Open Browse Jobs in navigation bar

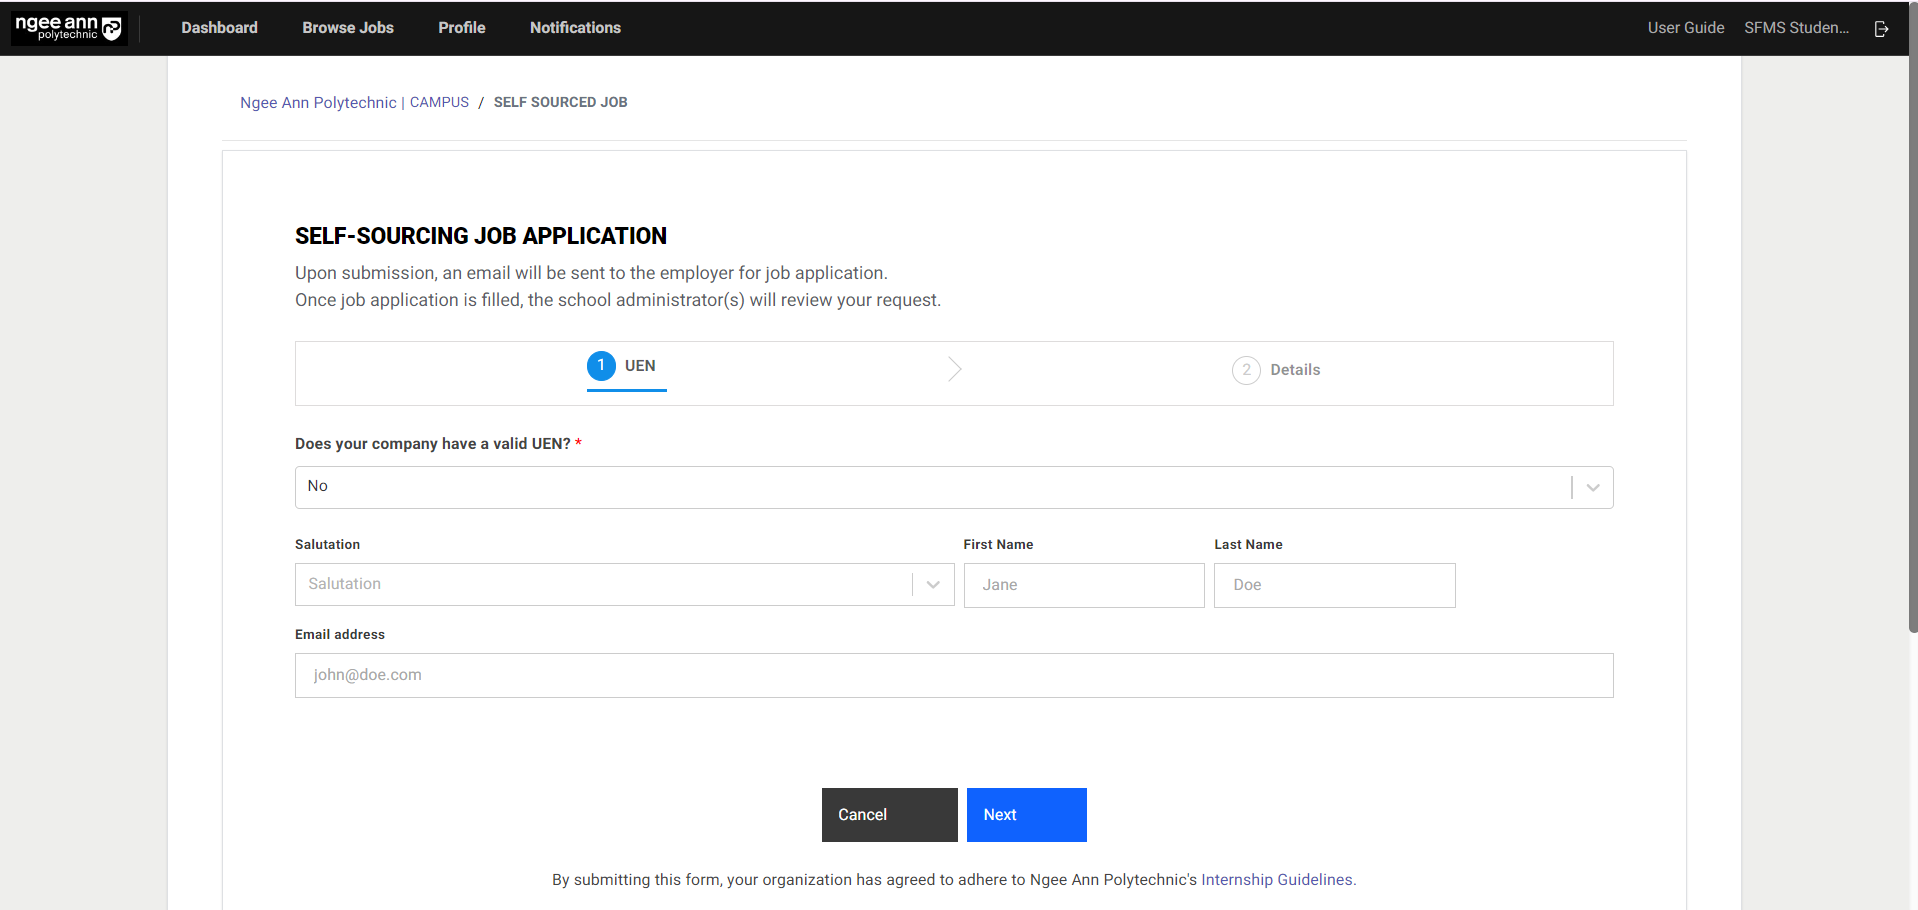[348, 28]
